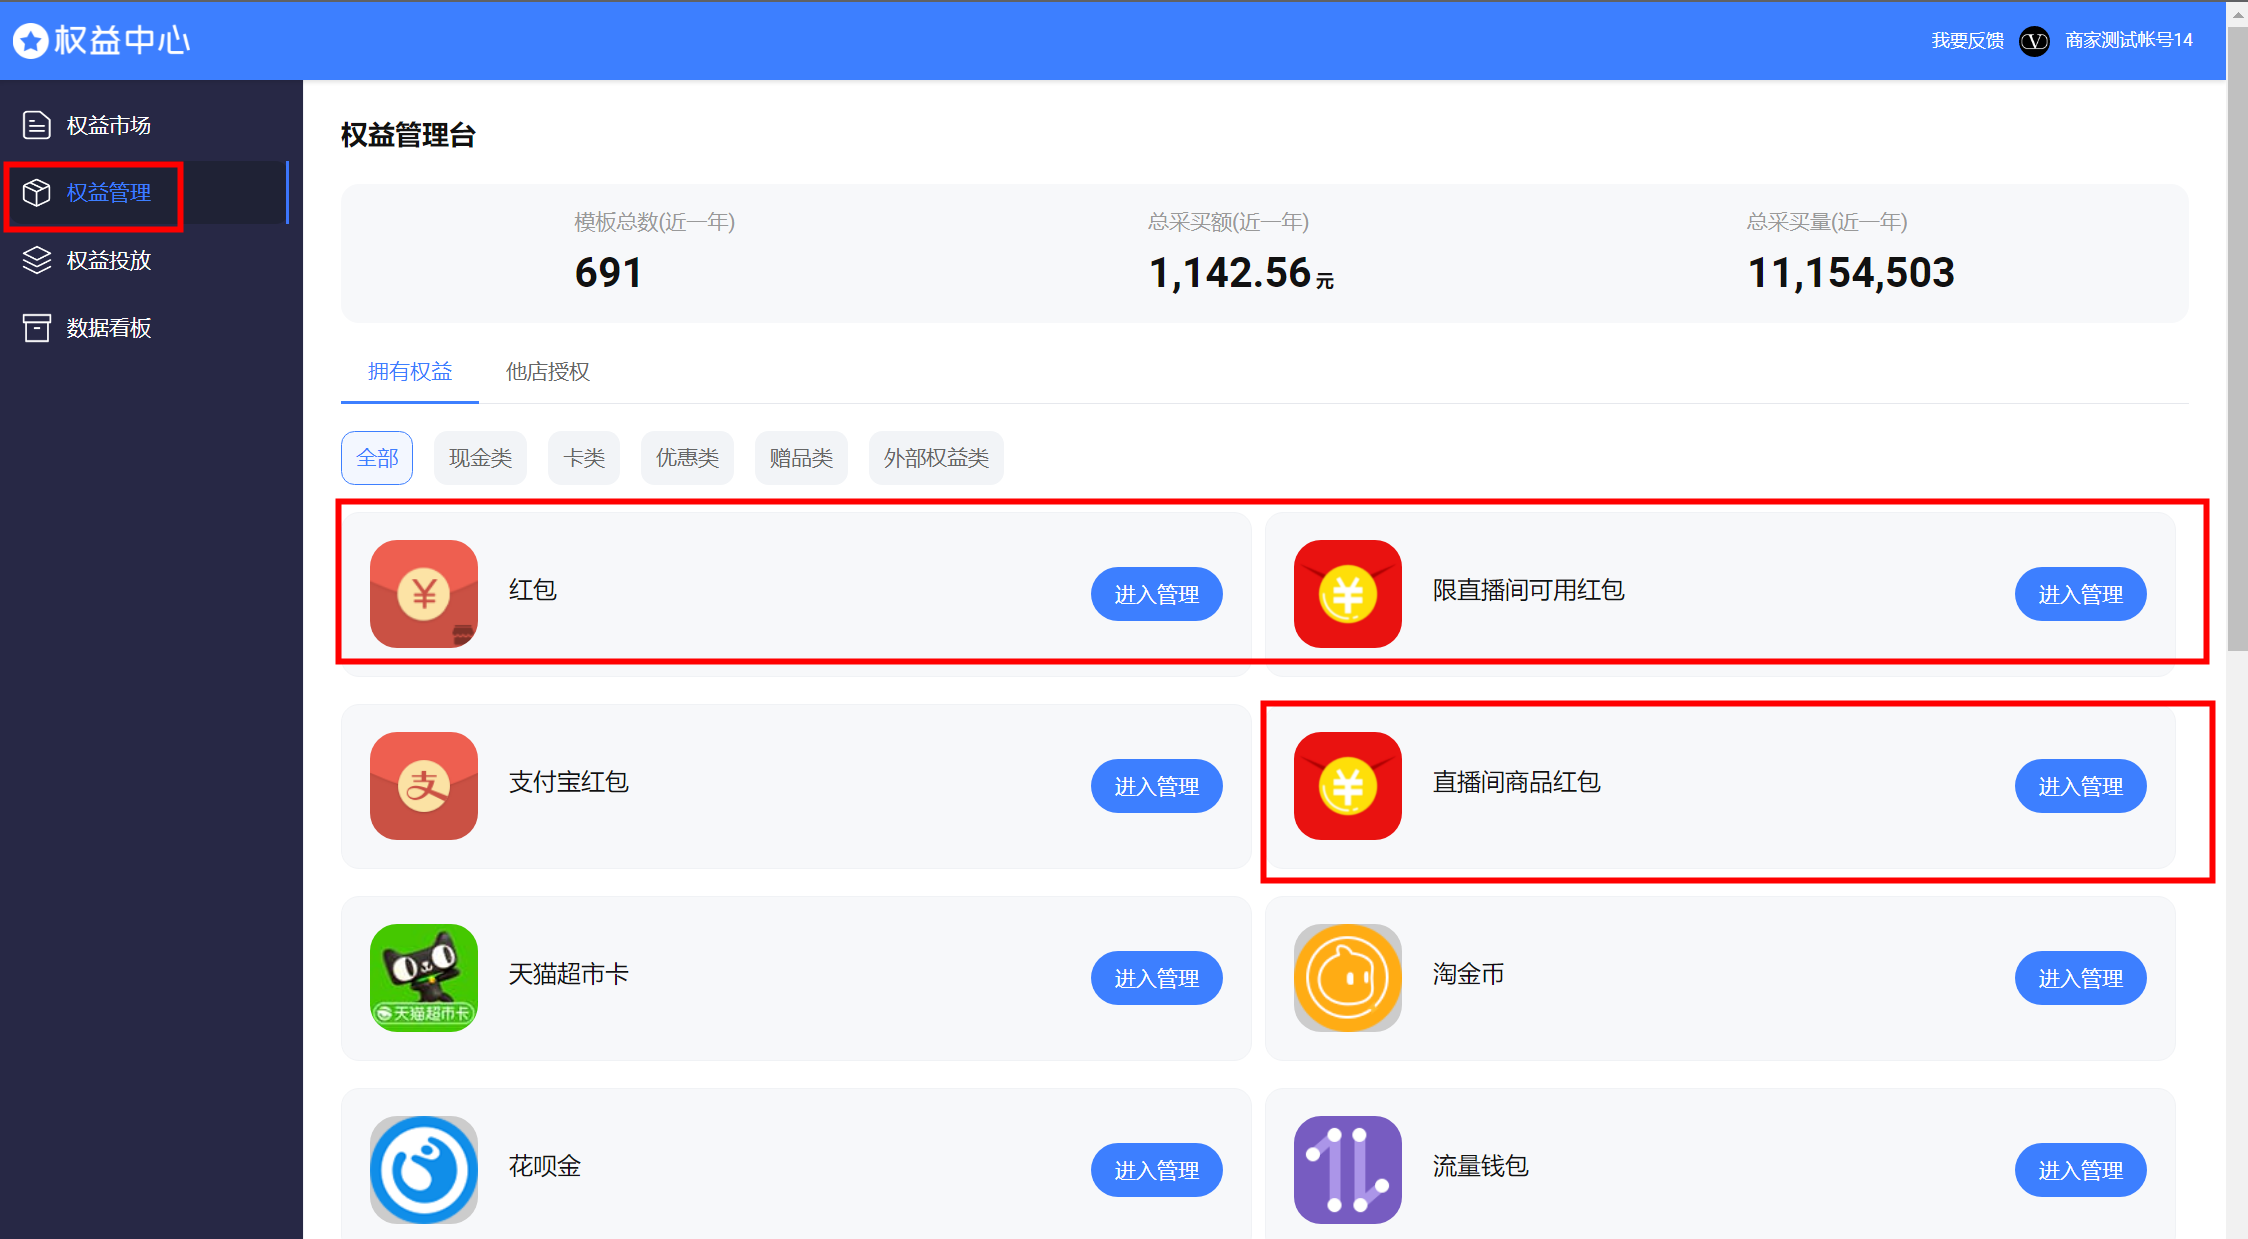Click the 花呗金 blue swirl icon
The height and width of the screenshot is (1239, 2248).
424,1170
